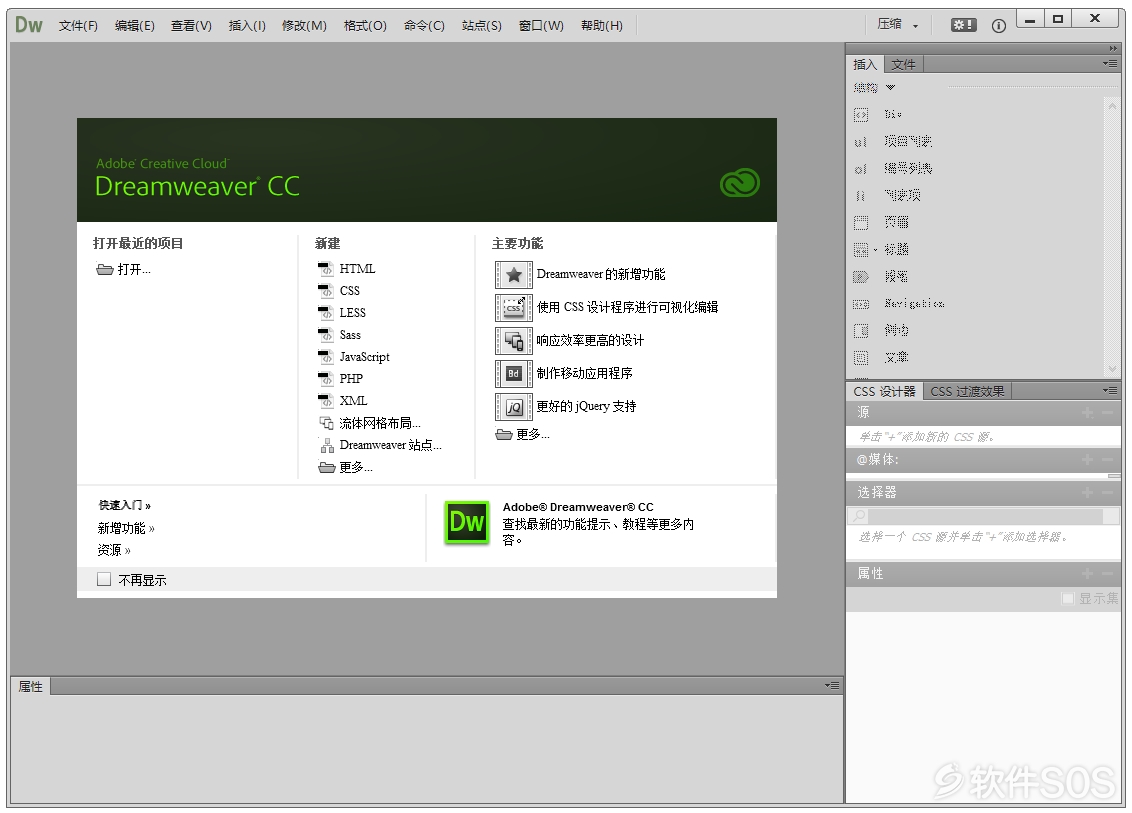Open the sync settings icon in top bar
Viewport: 1132px width, 813px height.
[963, 25]
